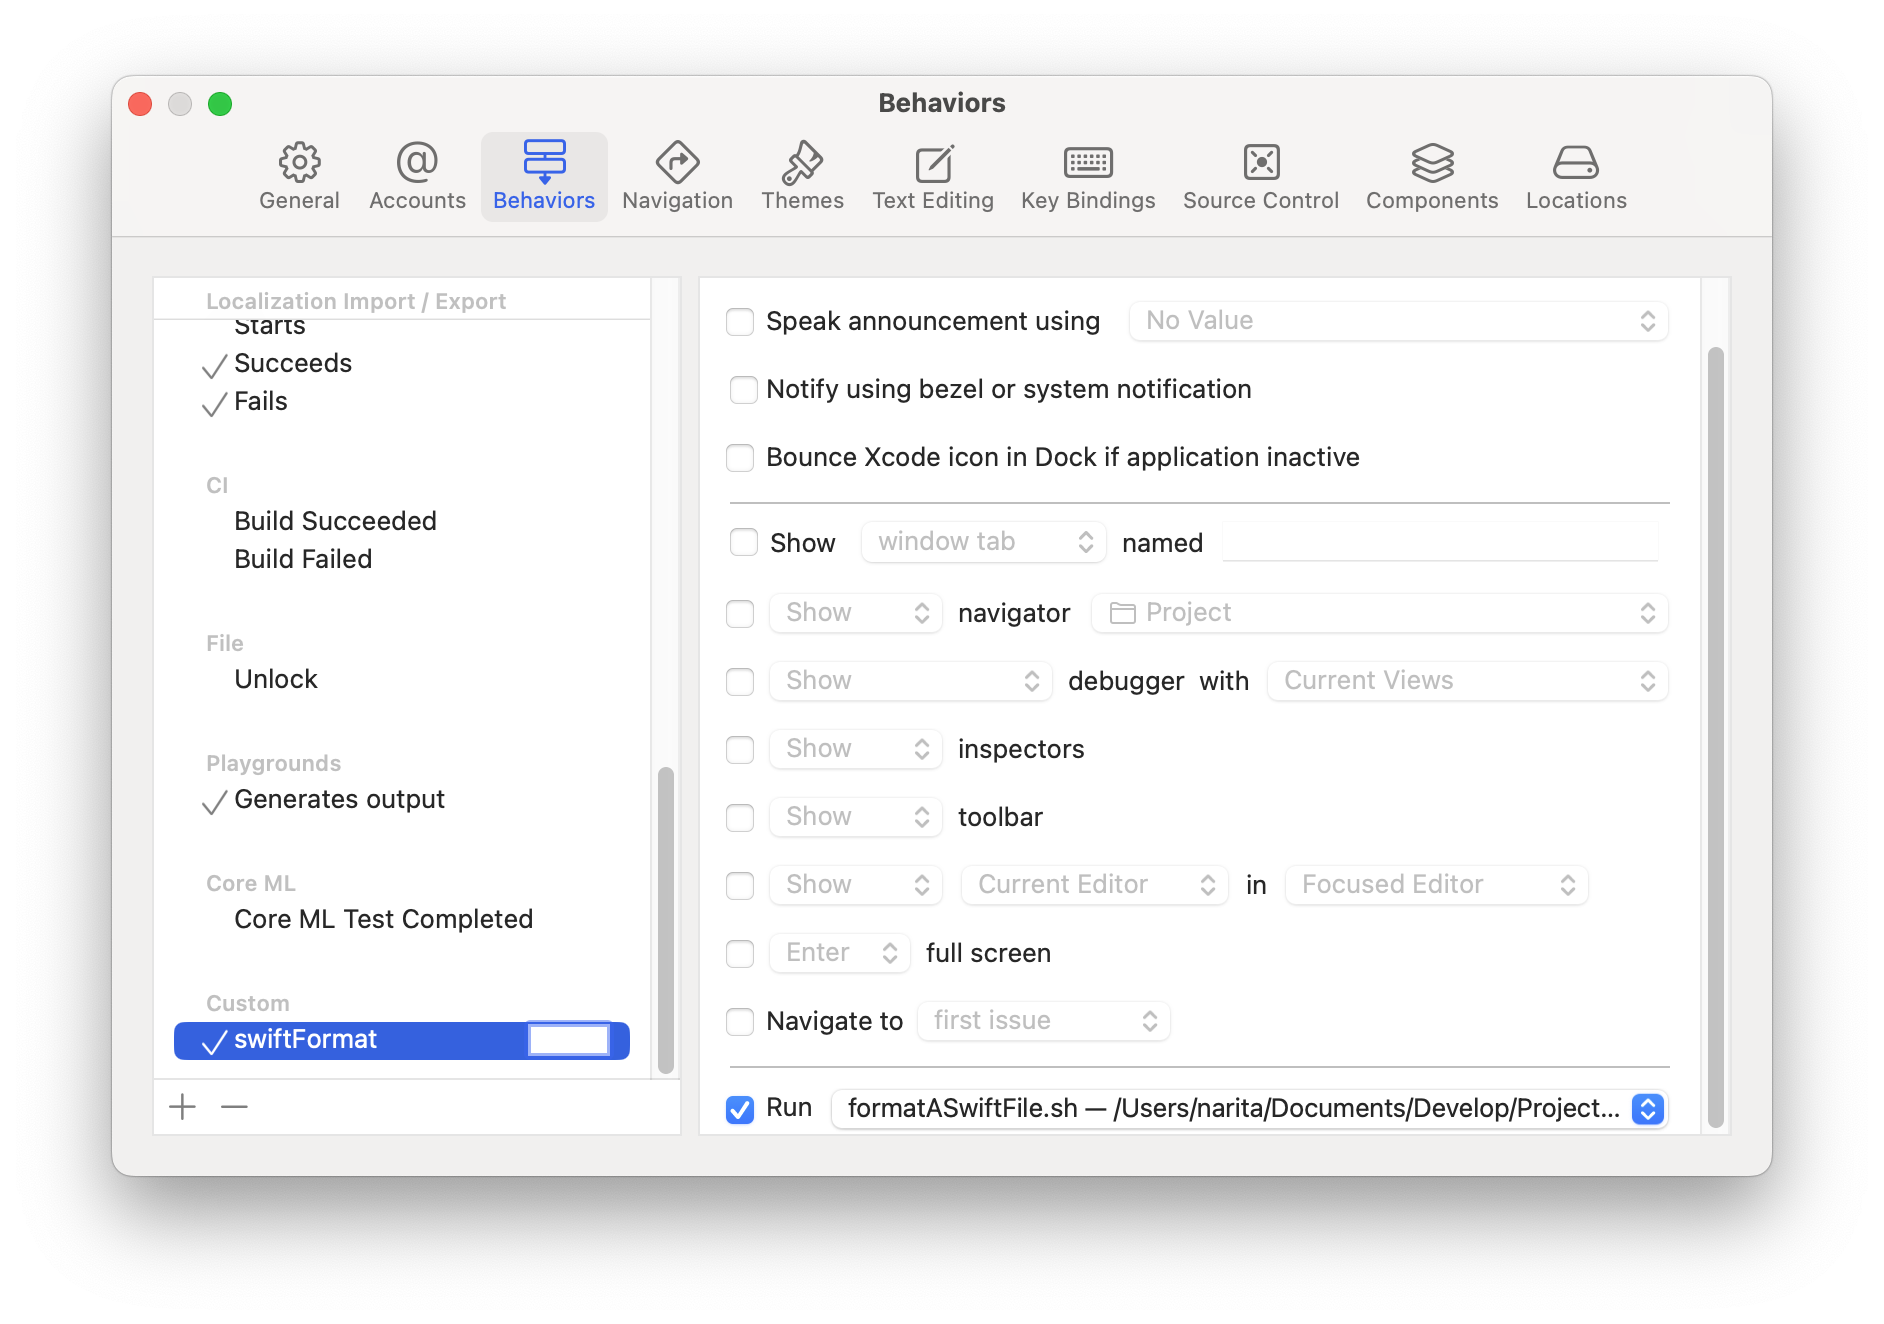Check the Current Editor row checkbox
Image resolution: width=1884 pixels, height=1324 pixels.
pyautogui.click(x=740, y=886)
